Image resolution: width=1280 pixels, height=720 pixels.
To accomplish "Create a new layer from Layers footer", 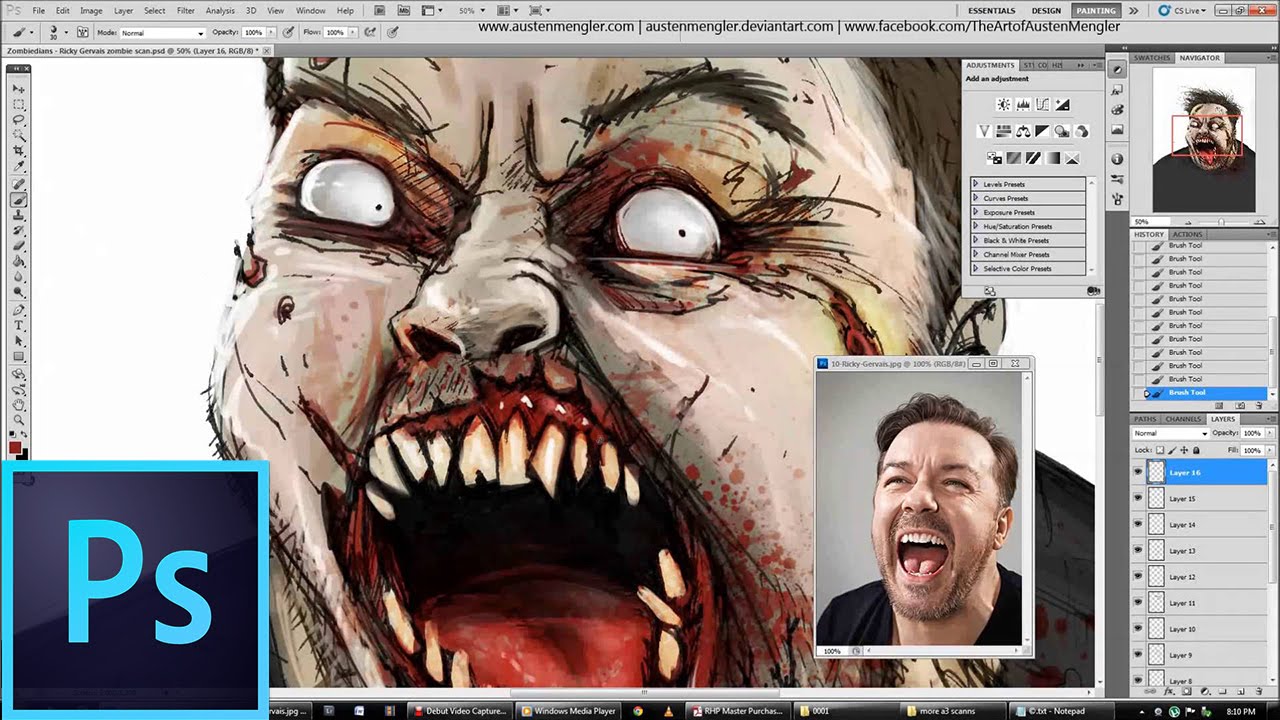I will tap(1242, 691).
